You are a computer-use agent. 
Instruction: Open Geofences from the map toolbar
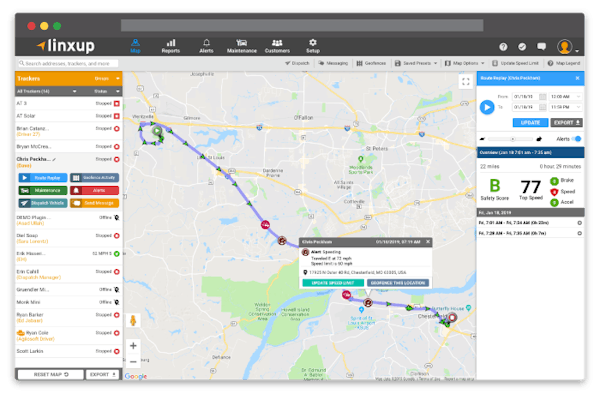tap(371, 63)
